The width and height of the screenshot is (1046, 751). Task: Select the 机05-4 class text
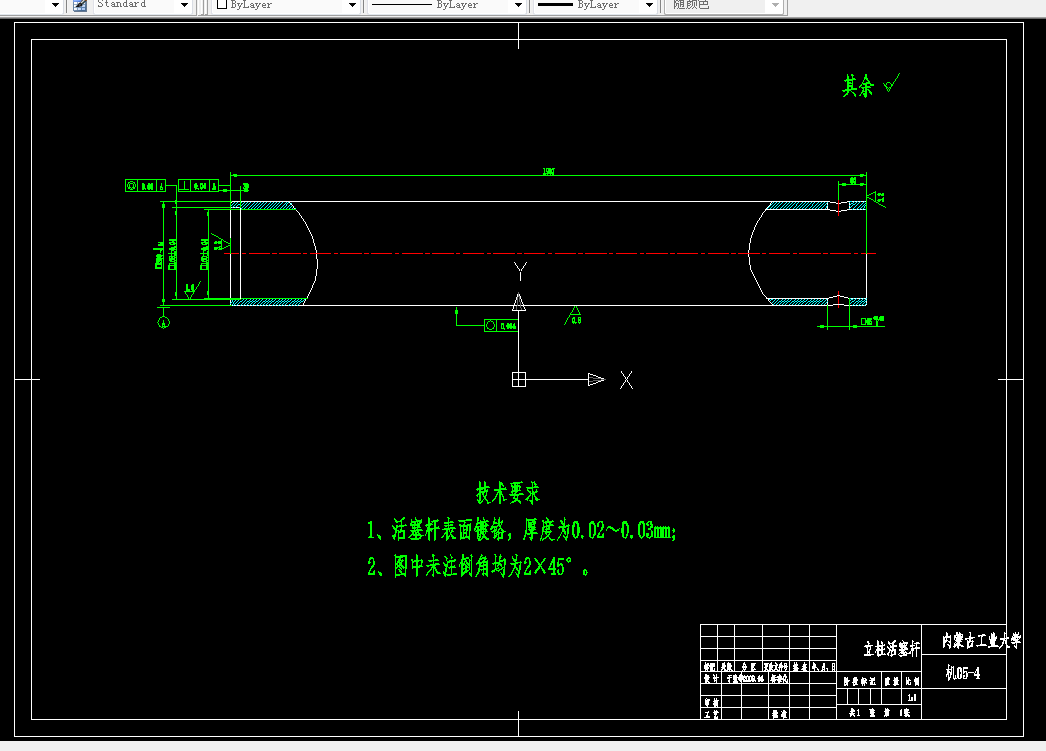pyautogui.click(x=963, y=673)
